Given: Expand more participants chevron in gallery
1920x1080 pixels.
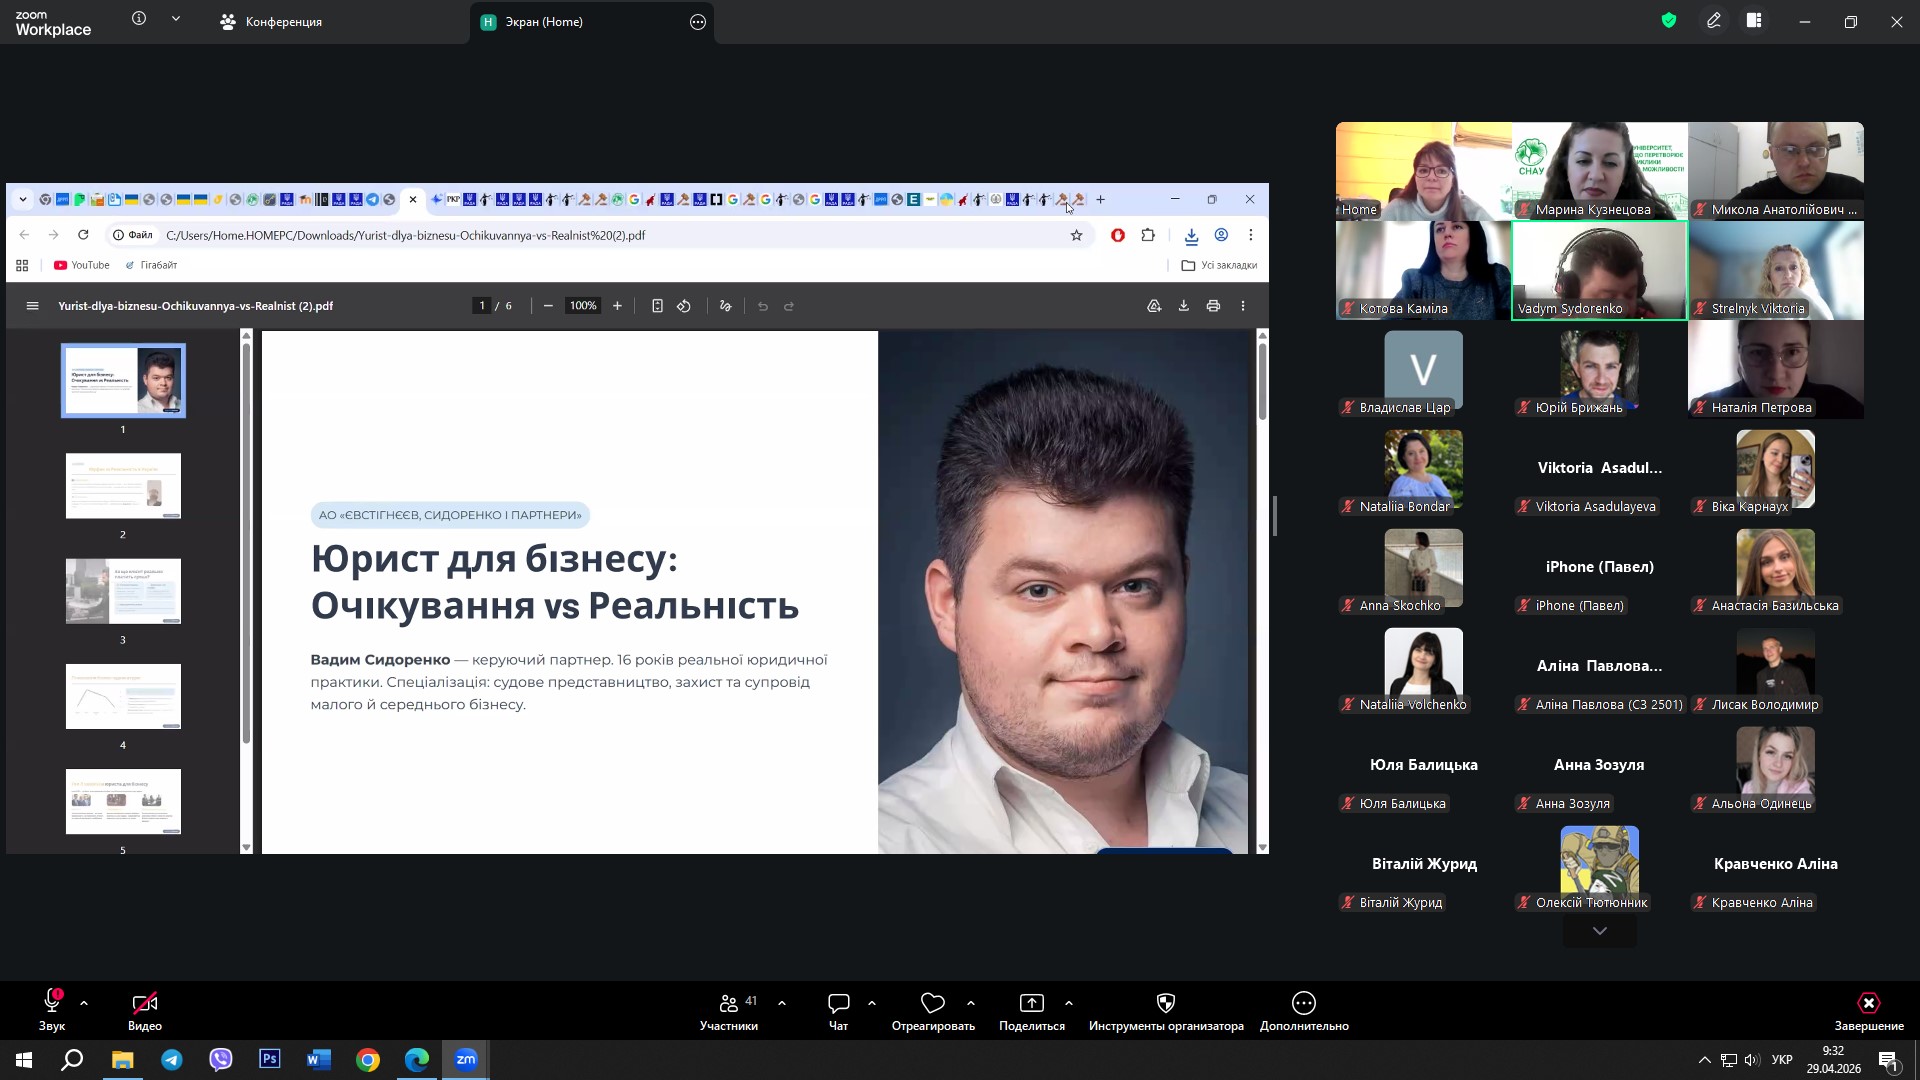Looking at the screenshot, I should pos(1599,931).
